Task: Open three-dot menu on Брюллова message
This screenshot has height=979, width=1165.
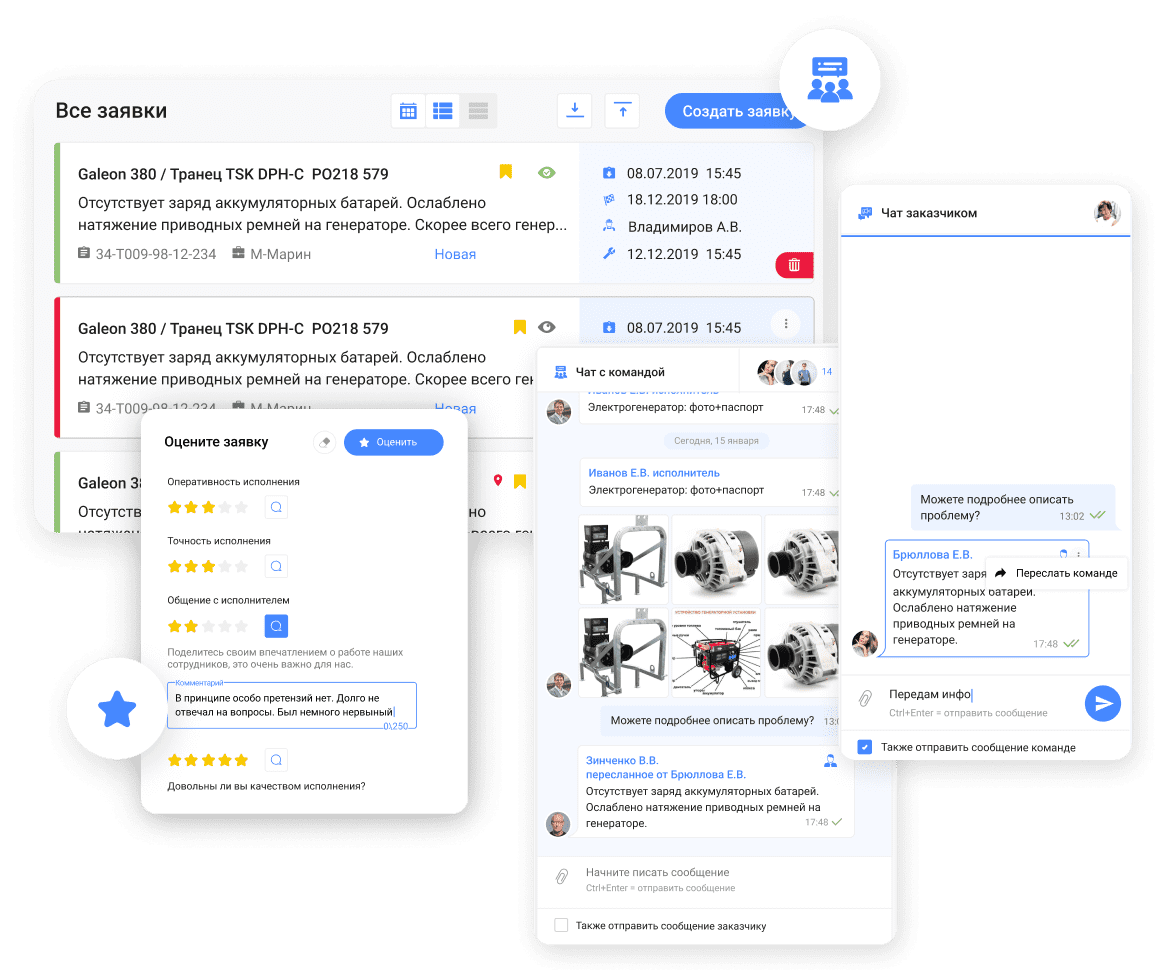Action: coord(1078,554)
